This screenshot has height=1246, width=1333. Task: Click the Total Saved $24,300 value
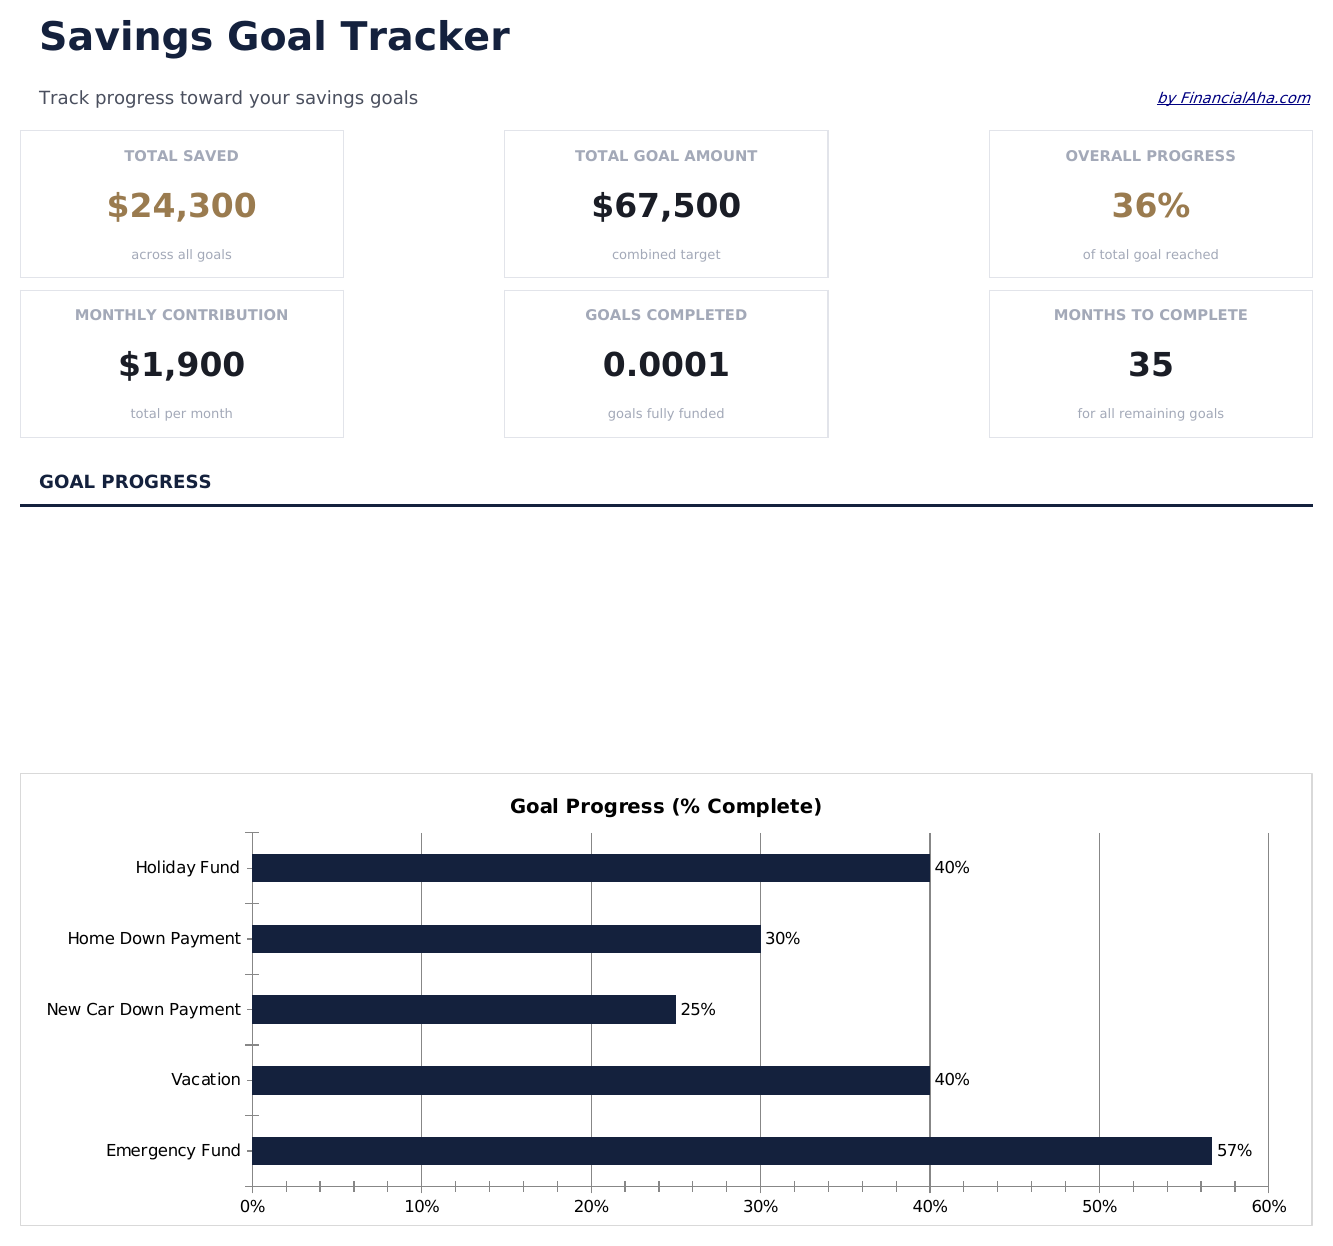click(181, 206)
